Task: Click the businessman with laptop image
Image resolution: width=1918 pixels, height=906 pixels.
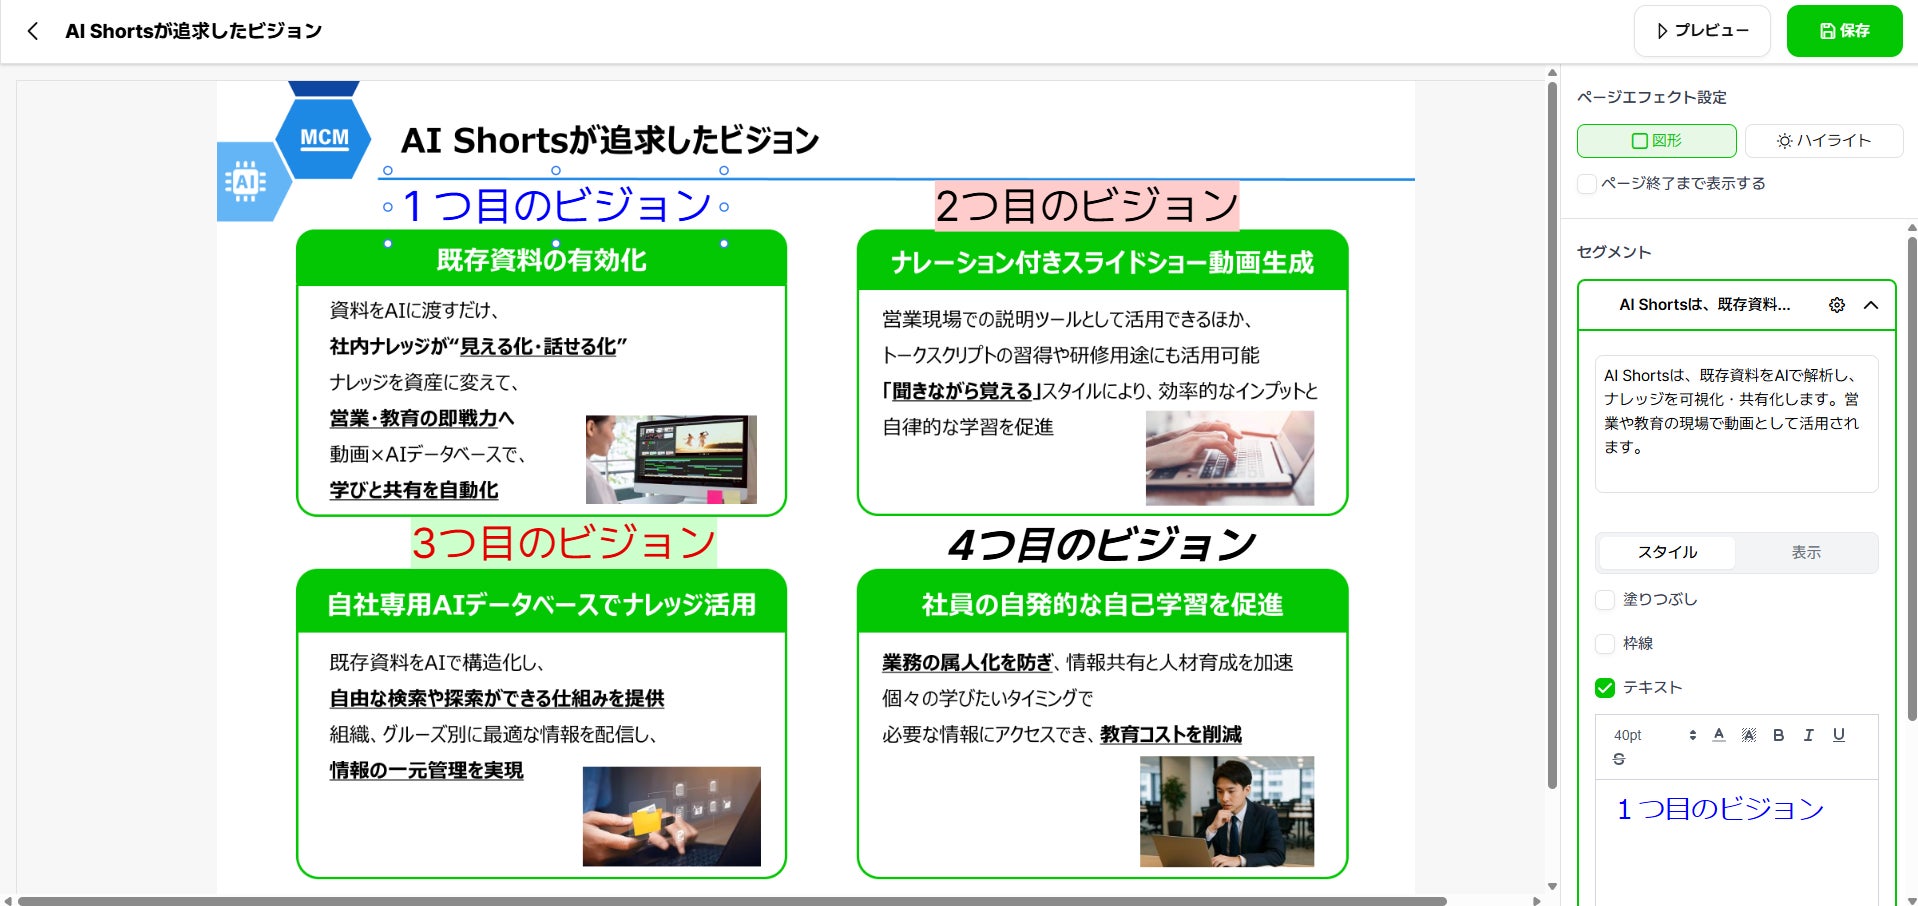Action: tap(1227, 811)
